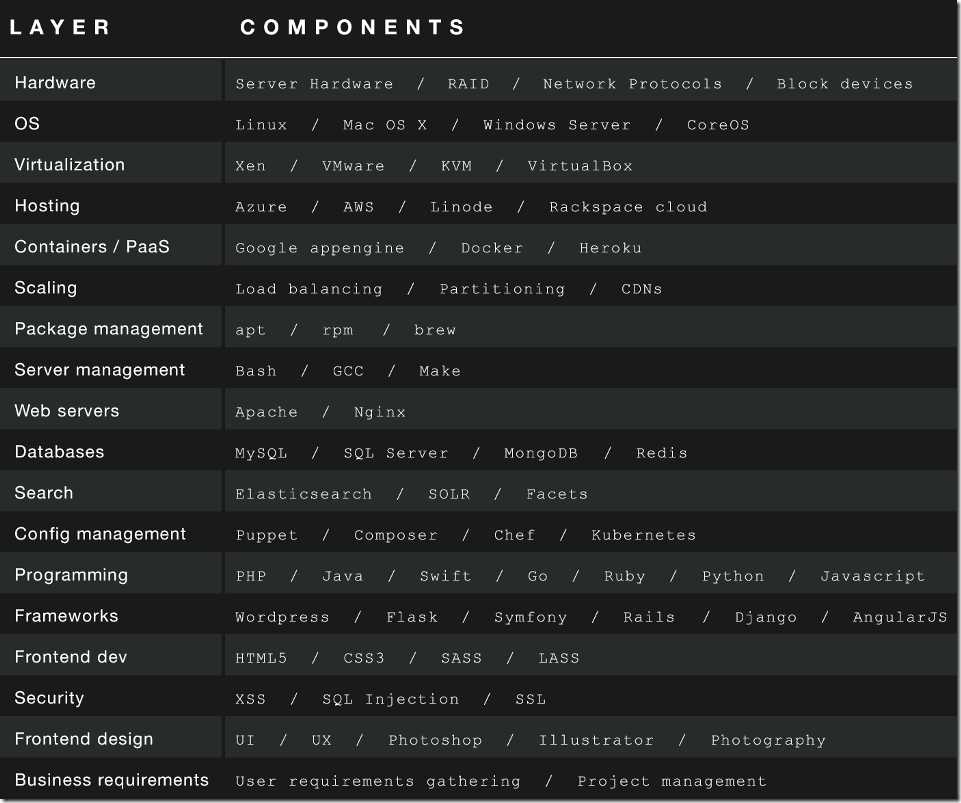Select the Virtualization layer label
The width and height of the screenshot is (961, 803).
70,165
